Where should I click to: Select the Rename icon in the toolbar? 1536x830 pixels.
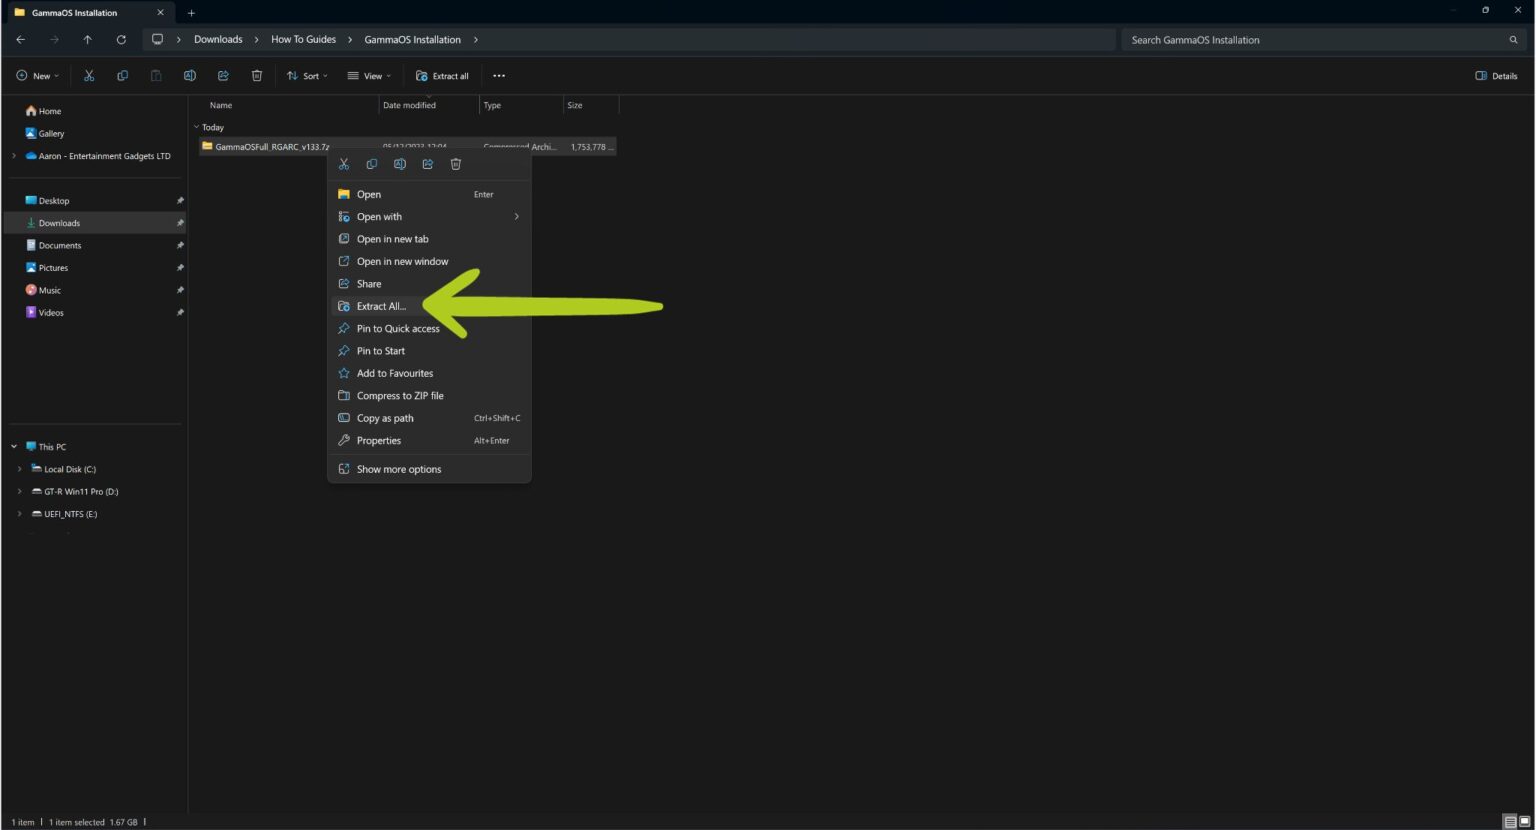(x=189, y=75)
